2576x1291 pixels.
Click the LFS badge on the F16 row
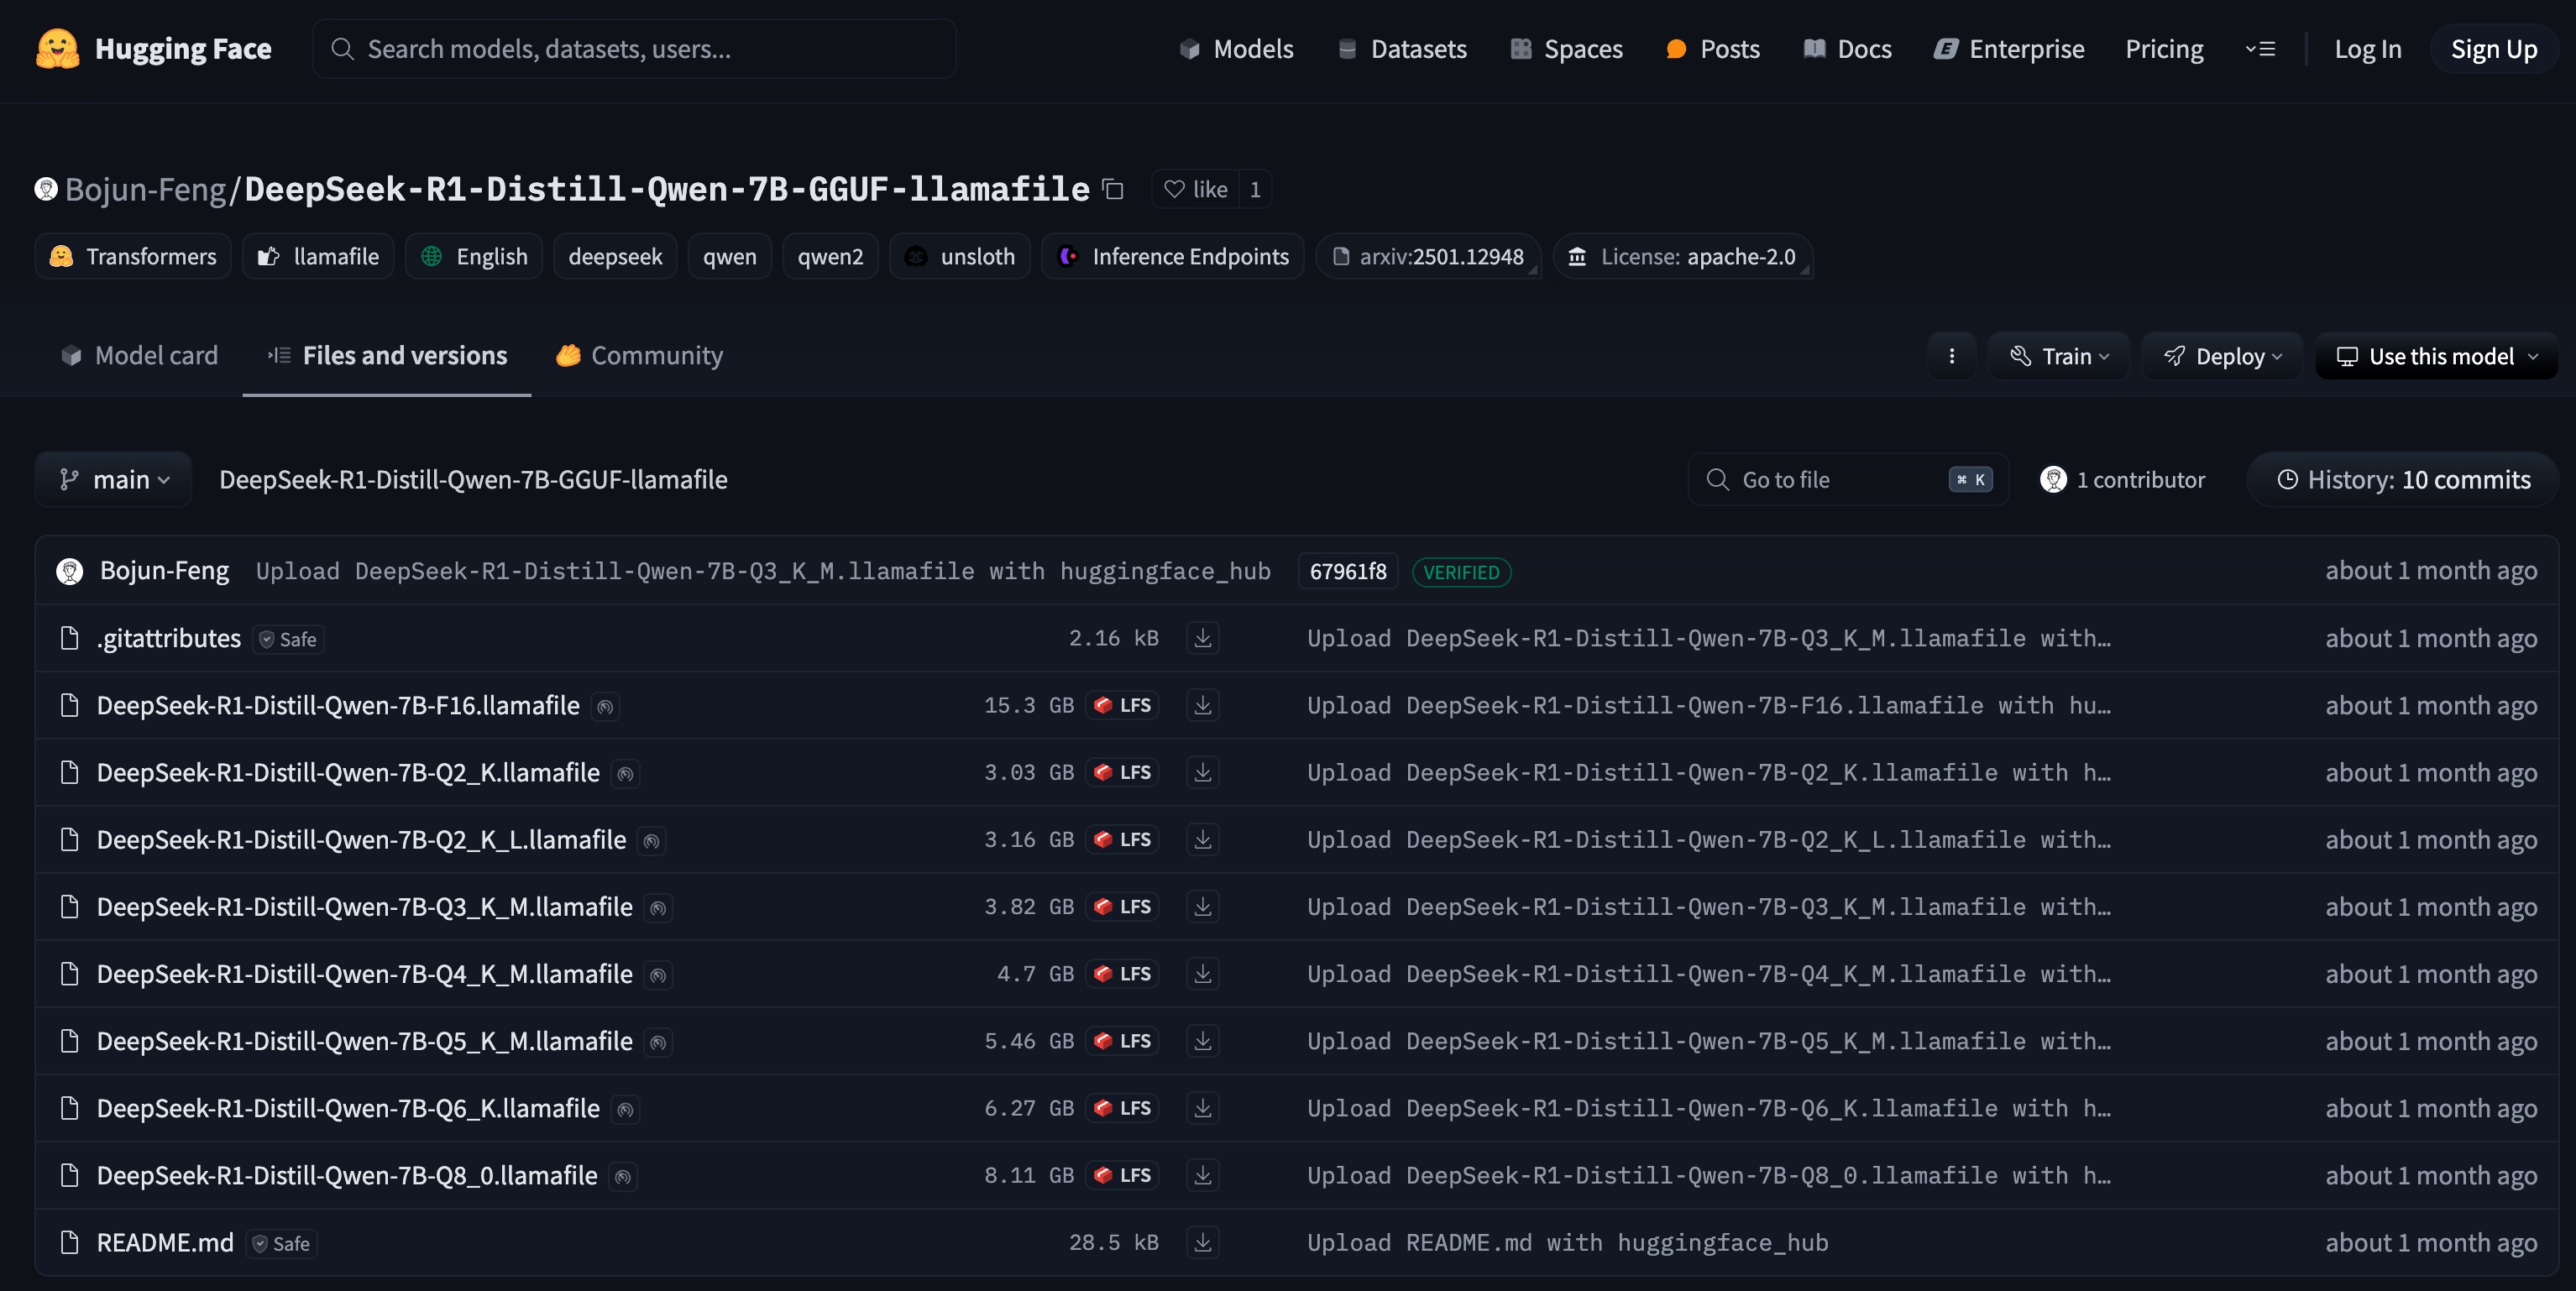(1122, 705)
